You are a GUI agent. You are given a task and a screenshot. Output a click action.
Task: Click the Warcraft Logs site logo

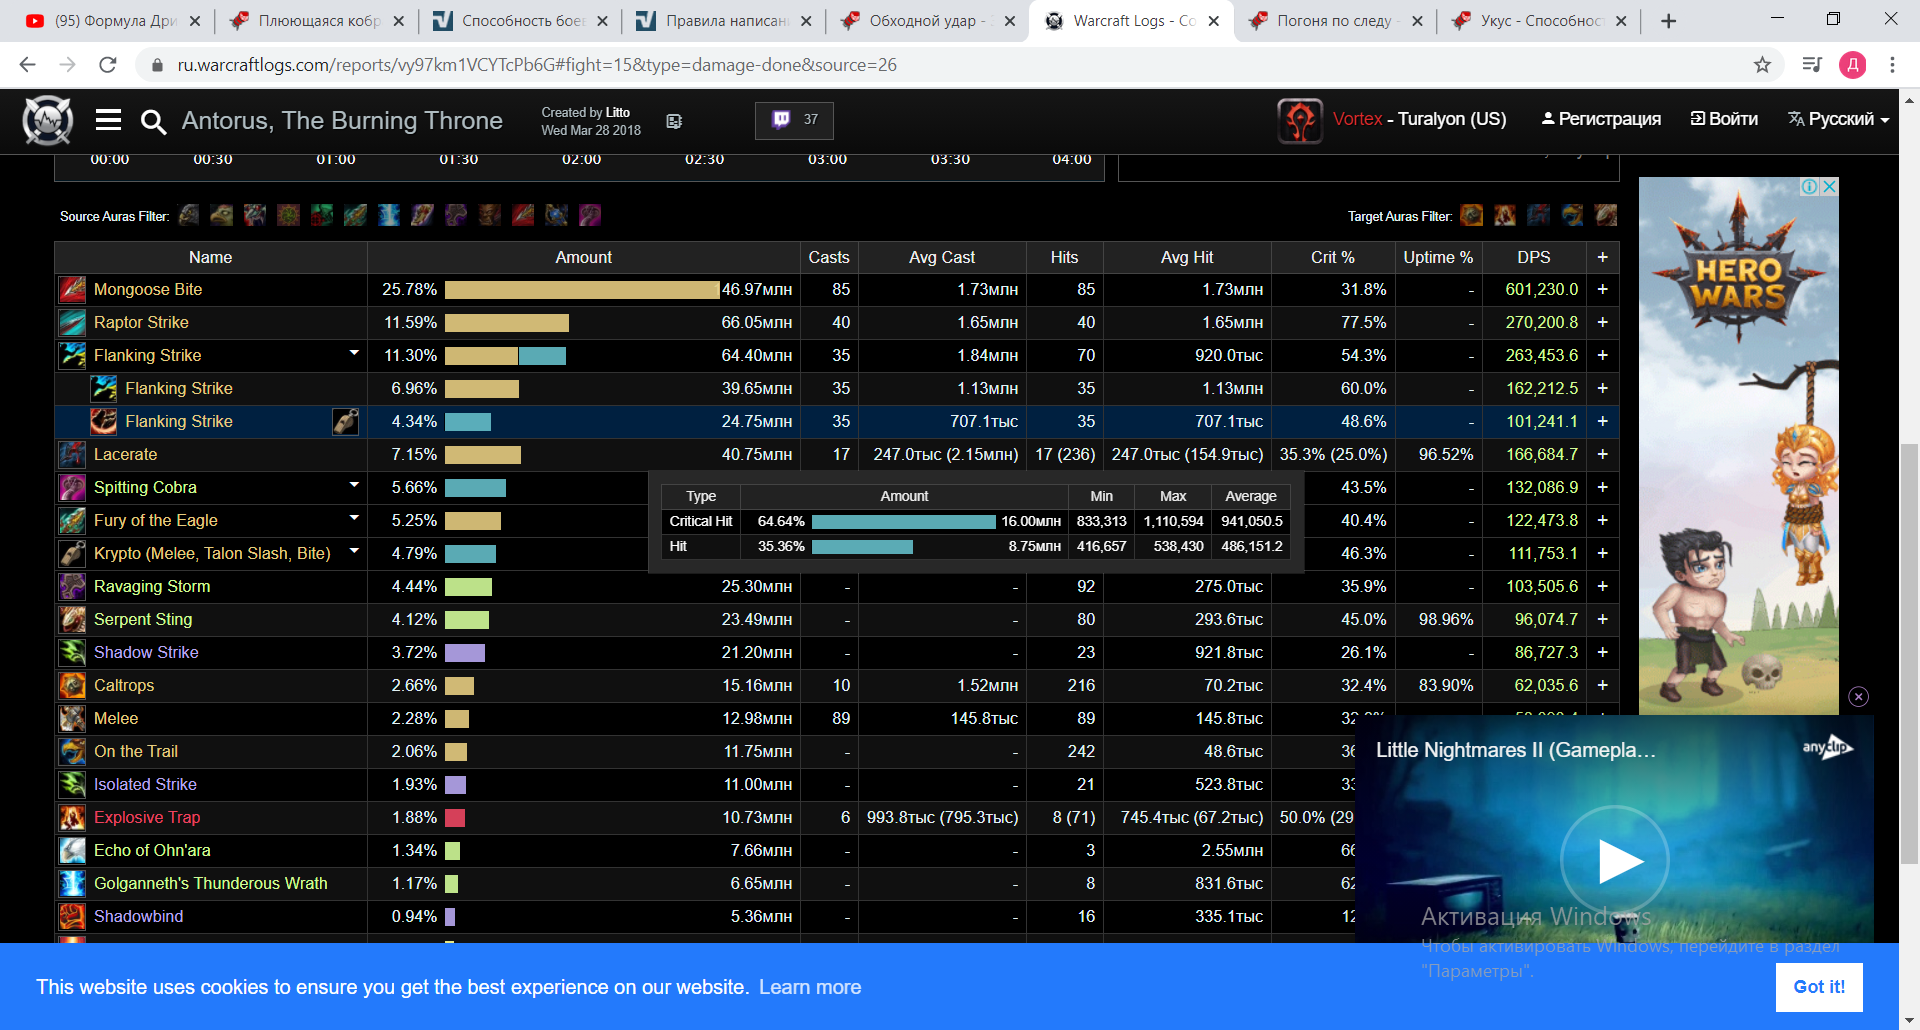coord(48,121)
